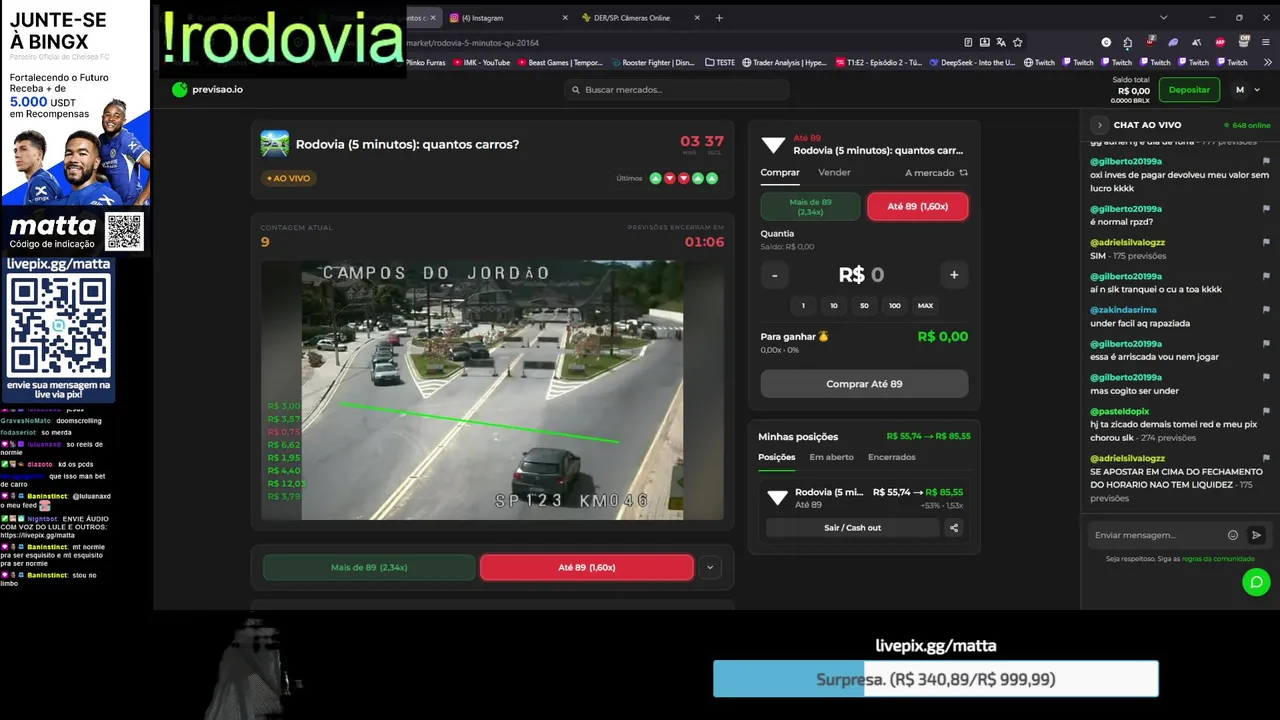Click the highway camera video feed

[492, 390]
